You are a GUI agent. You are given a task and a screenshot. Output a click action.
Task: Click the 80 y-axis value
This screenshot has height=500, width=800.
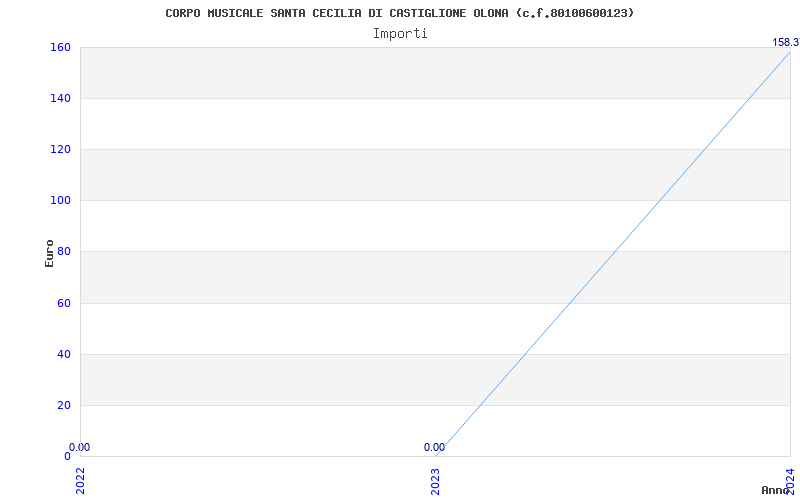point(63,252)
